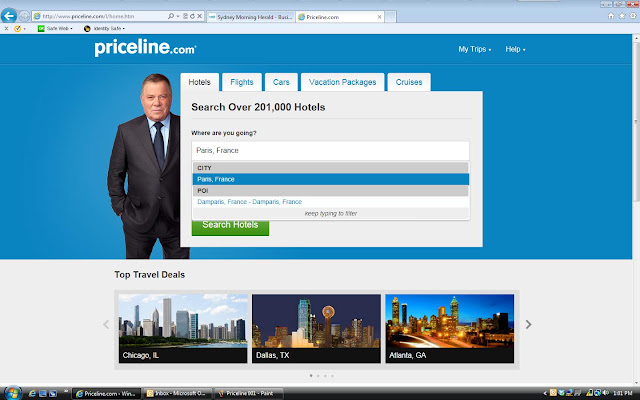Launch Internet Explorer from quick launch

click(x=32, y=394)
